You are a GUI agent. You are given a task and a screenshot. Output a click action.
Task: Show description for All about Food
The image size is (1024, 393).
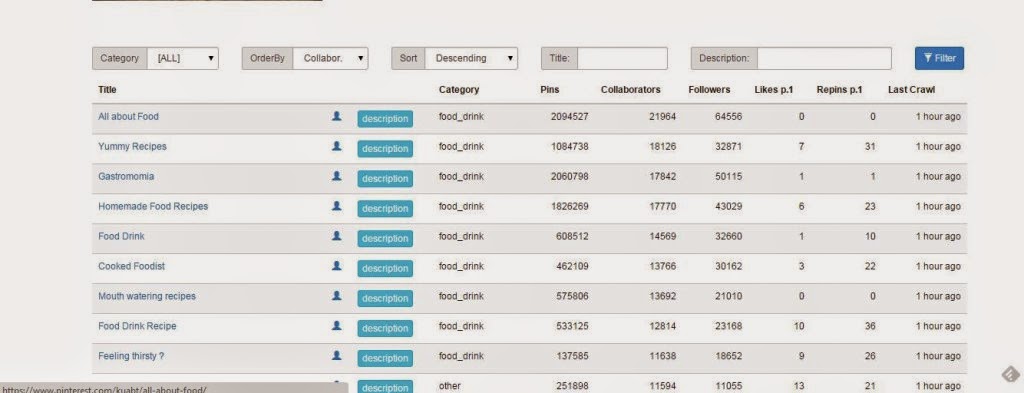pos(385,119)
